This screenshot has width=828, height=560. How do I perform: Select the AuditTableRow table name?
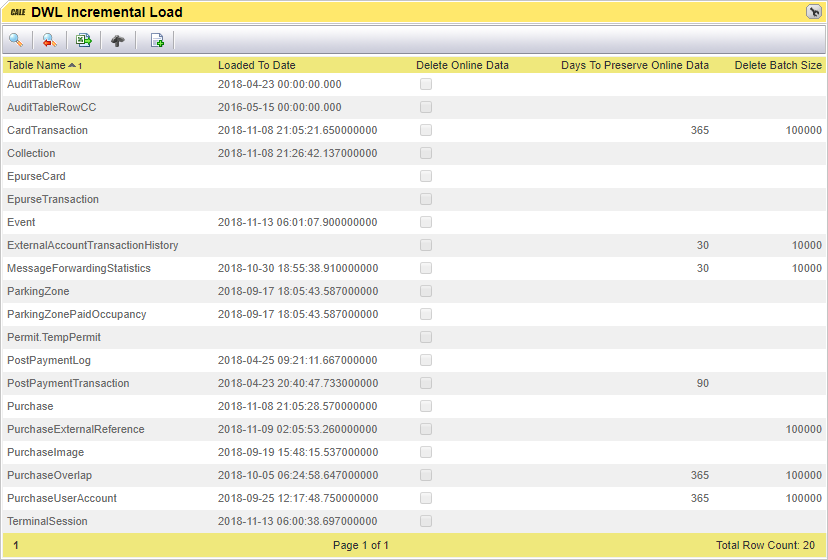[44, 84]
